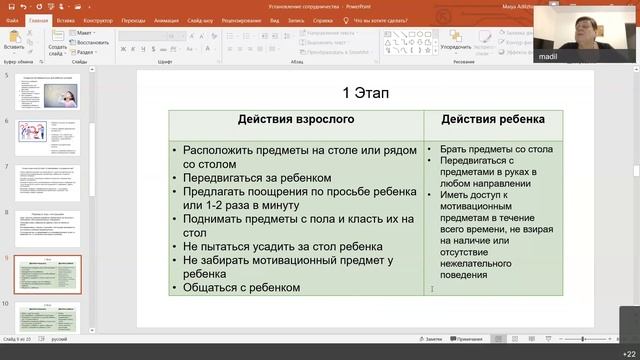Click the Undo arrow icon
Viewport: 640px width, 360px height.
click(x=23, y=7)
